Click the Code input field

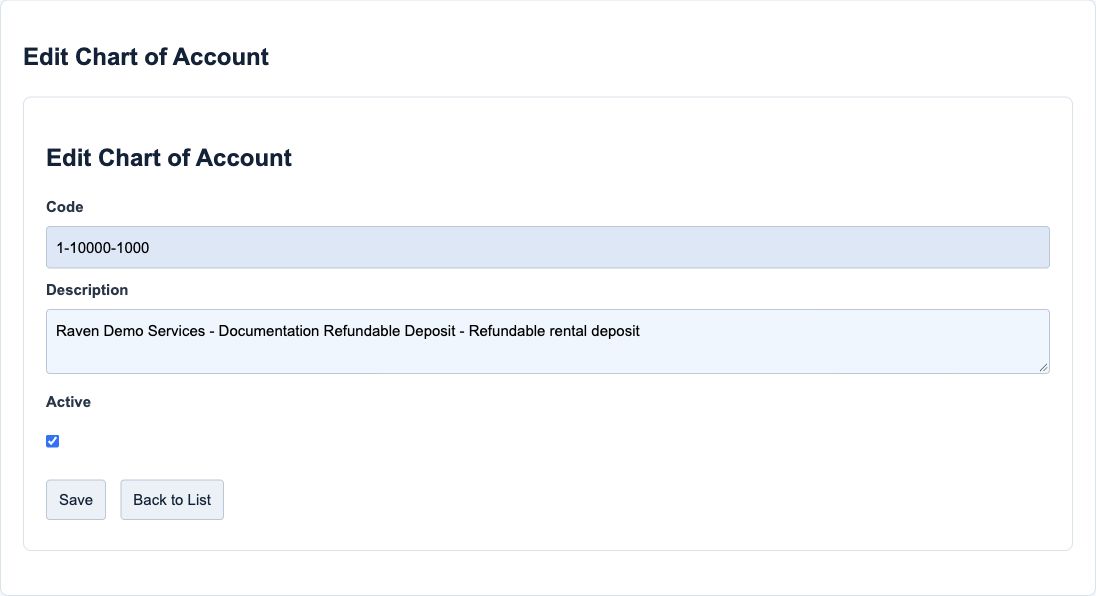[x=547, y=247]
